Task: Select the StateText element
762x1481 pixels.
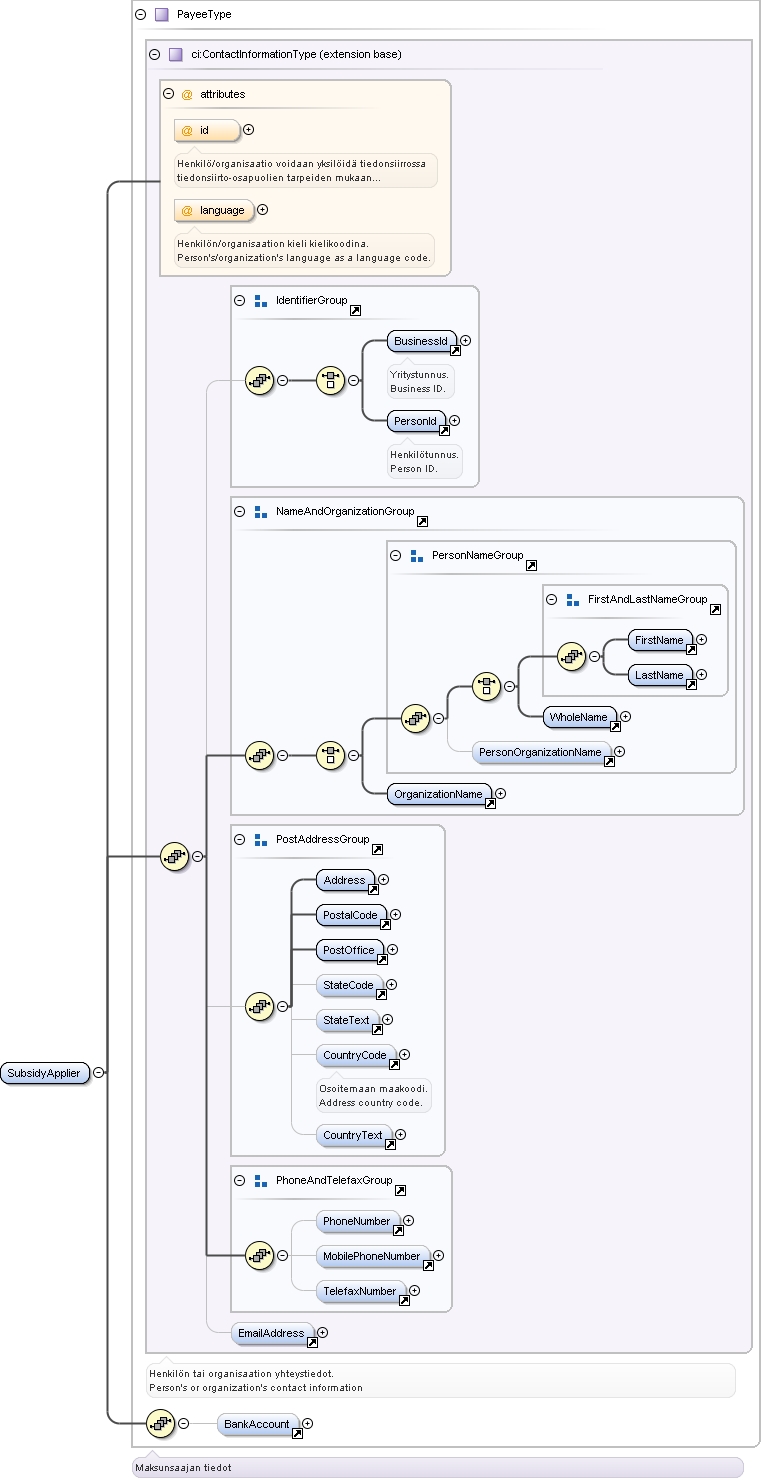Action: pyautogui.click(x=347, y=1020)
